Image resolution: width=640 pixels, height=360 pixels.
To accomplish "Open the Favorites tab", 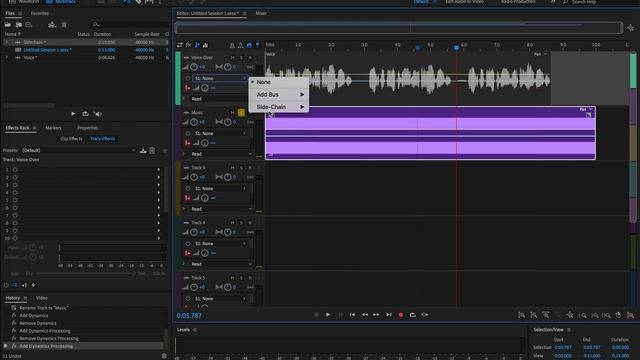I will 40,13.
